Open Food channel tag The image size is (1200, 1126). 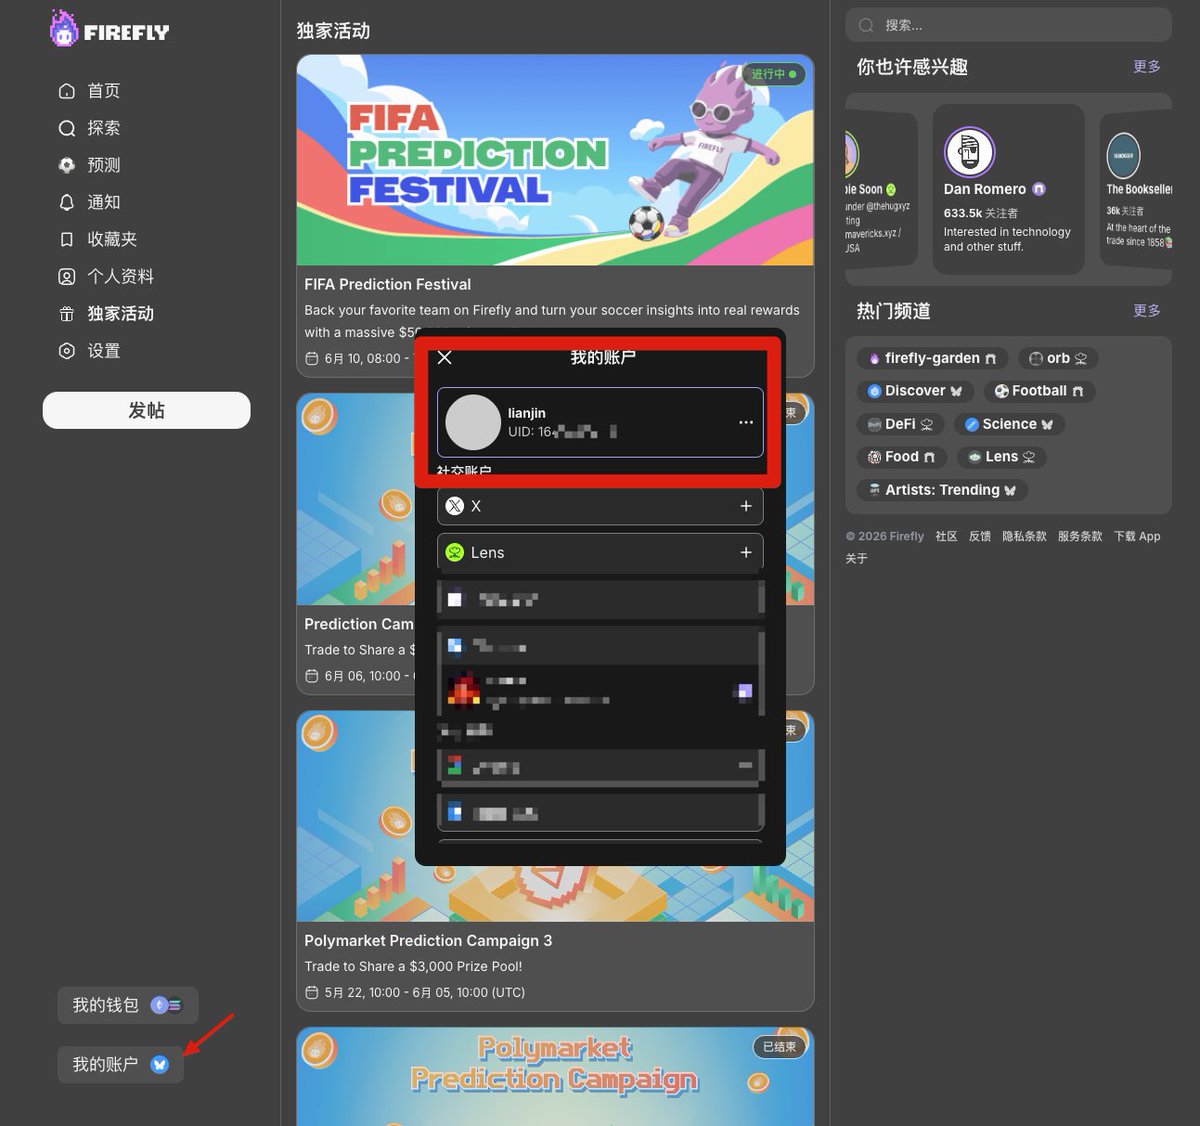(x=902, y=457)
